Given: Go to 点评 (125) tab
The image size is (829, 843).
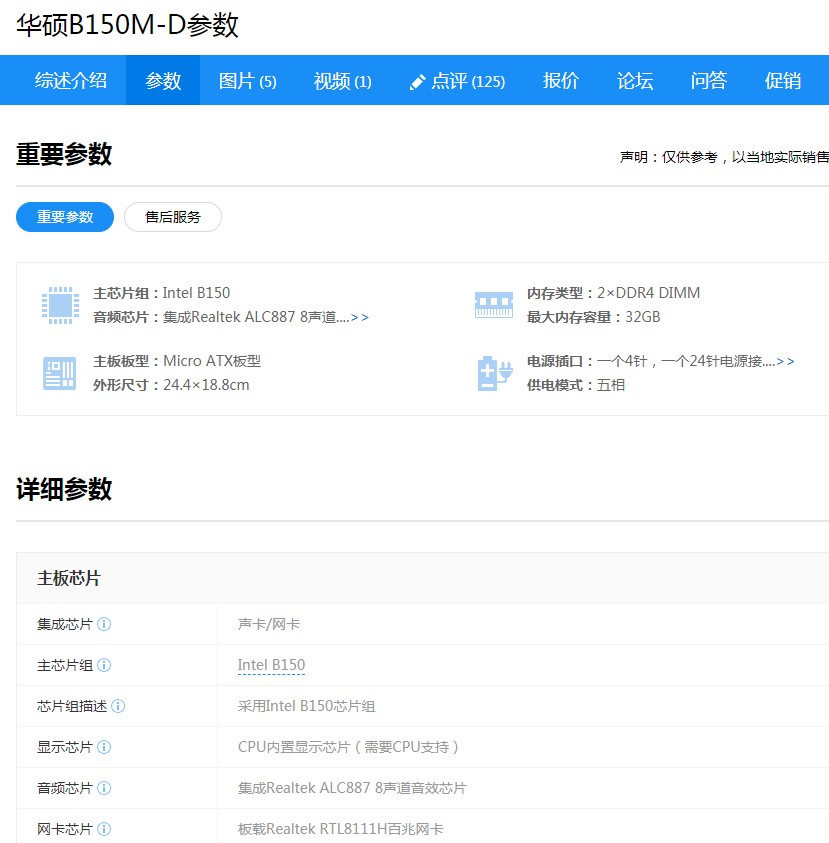Looking at the screenshot, I should point(458,80).
